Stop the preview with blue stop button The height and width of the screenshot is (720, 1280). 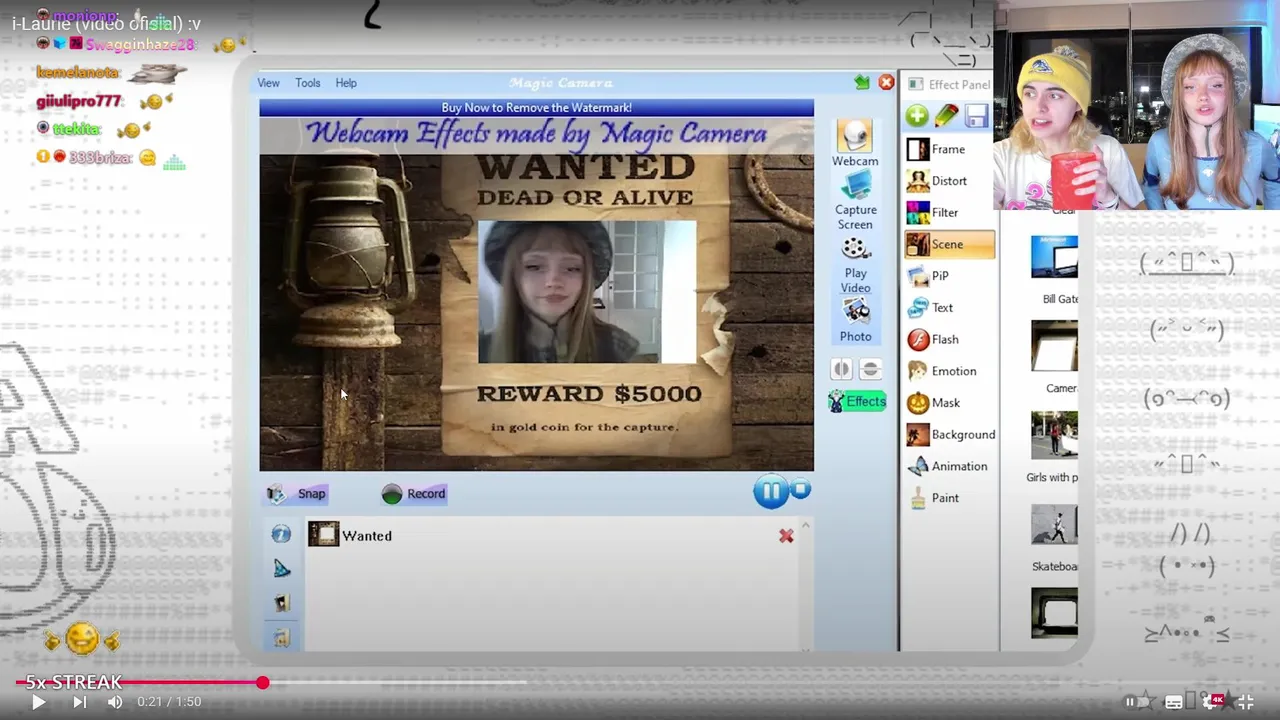tap(800, 490)
